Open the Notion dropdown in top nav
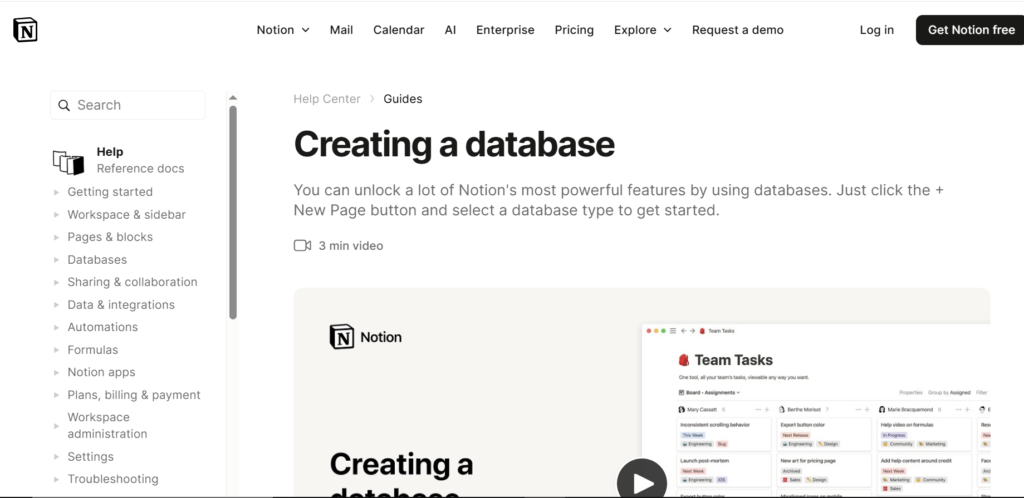 [283, 30]
